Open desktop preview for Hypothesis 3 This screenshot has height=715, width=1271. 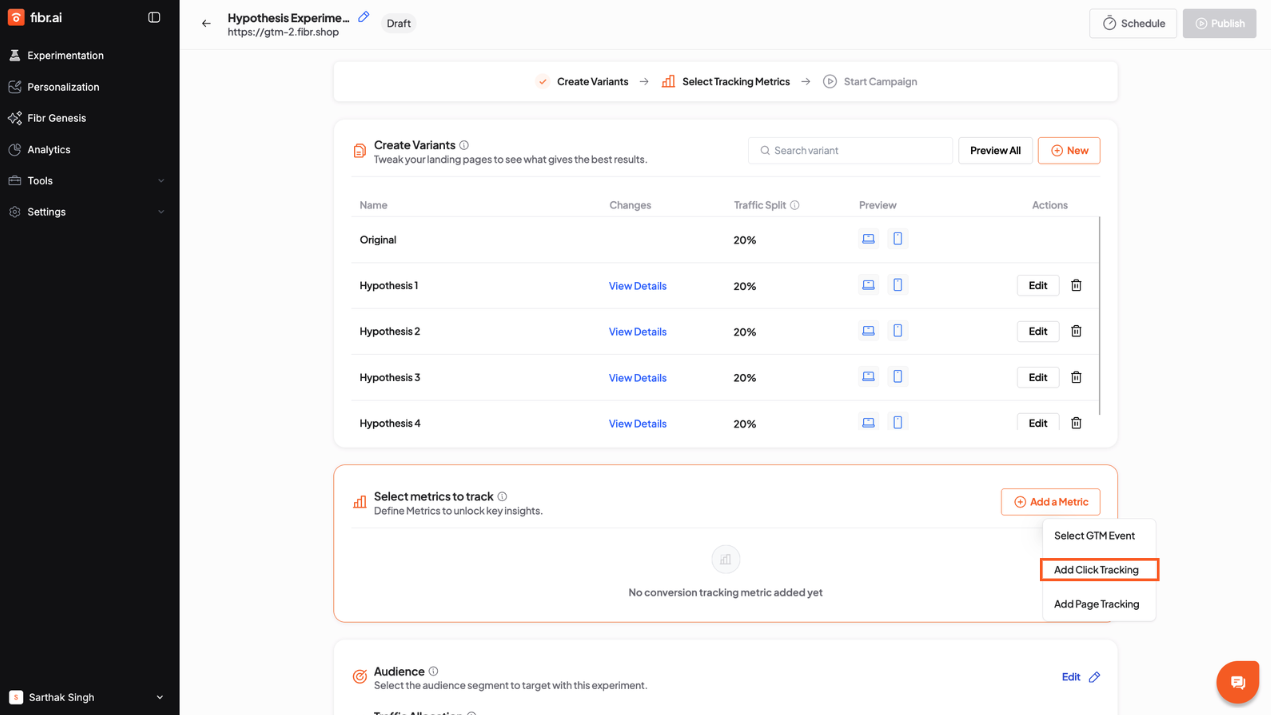point(868,377)
